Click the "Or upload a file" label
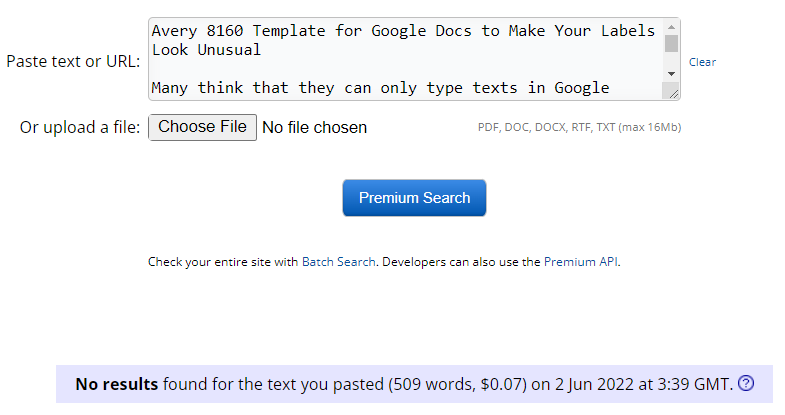Screen dimensions: 785x415 coord(80,127)
